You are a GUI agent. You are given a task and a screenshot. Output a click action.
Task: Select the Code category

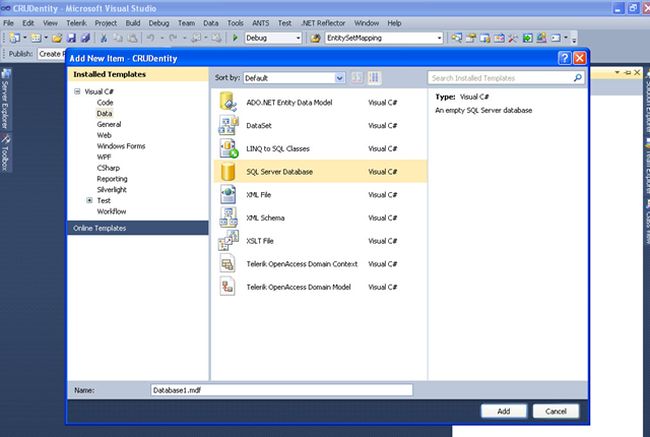[x=105, y=102]
